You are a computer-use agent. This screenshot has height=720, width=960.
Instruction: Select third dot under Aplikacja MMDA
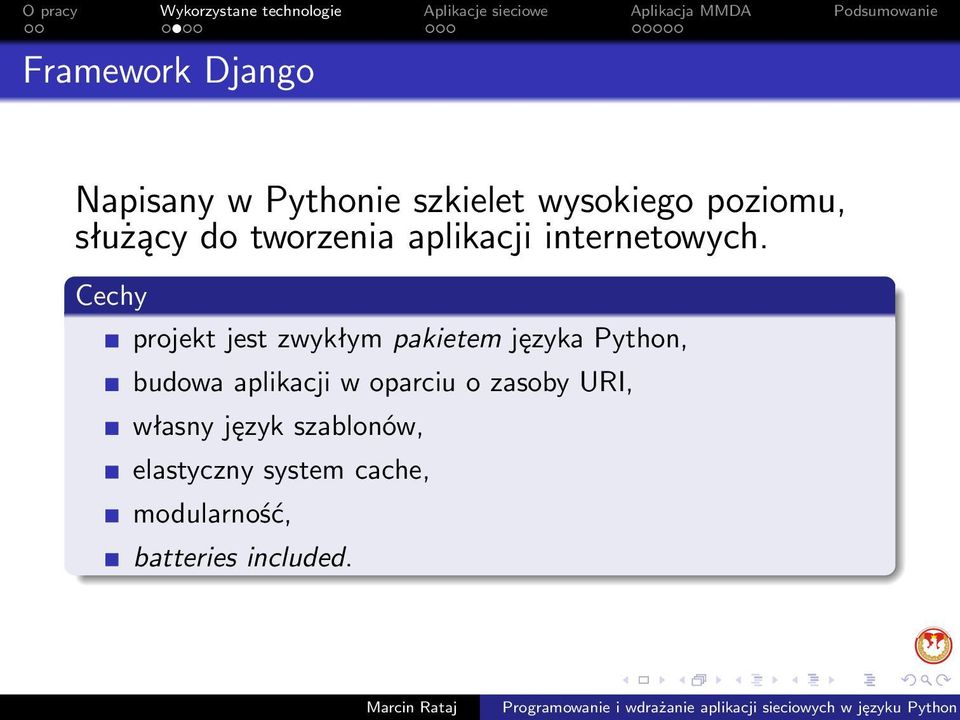pyautogui.click(x=657, y=28)
